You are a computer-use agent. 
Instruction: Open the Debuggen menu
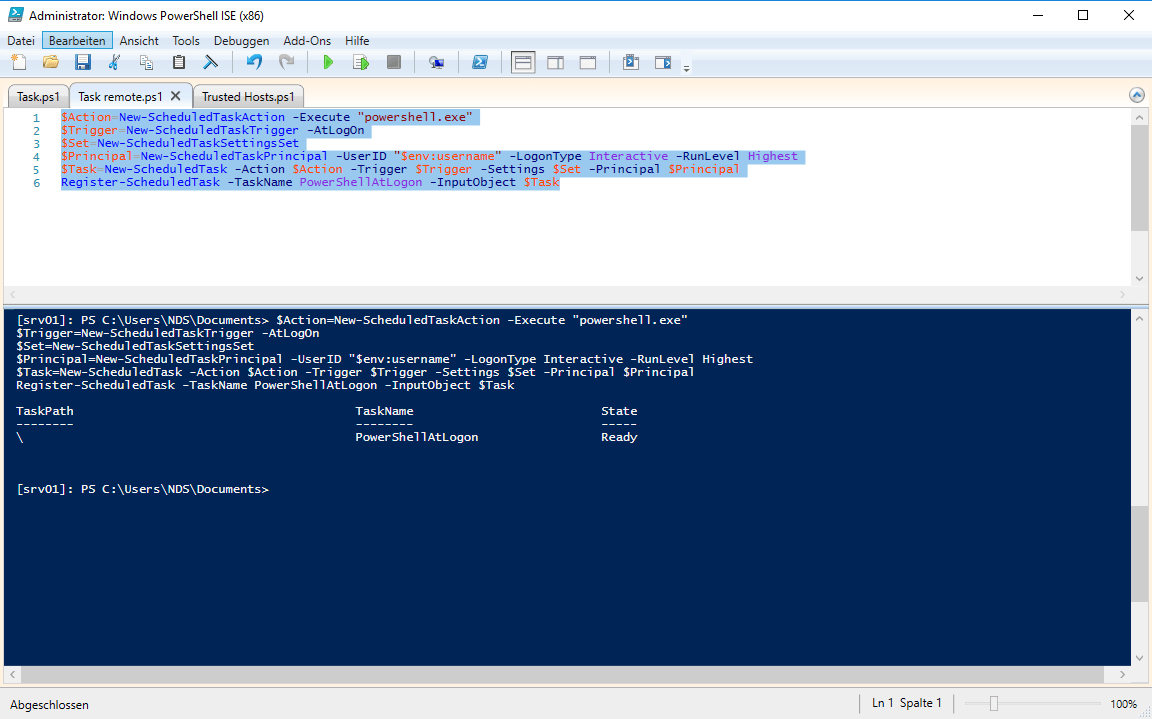click(x=241, y=41)
